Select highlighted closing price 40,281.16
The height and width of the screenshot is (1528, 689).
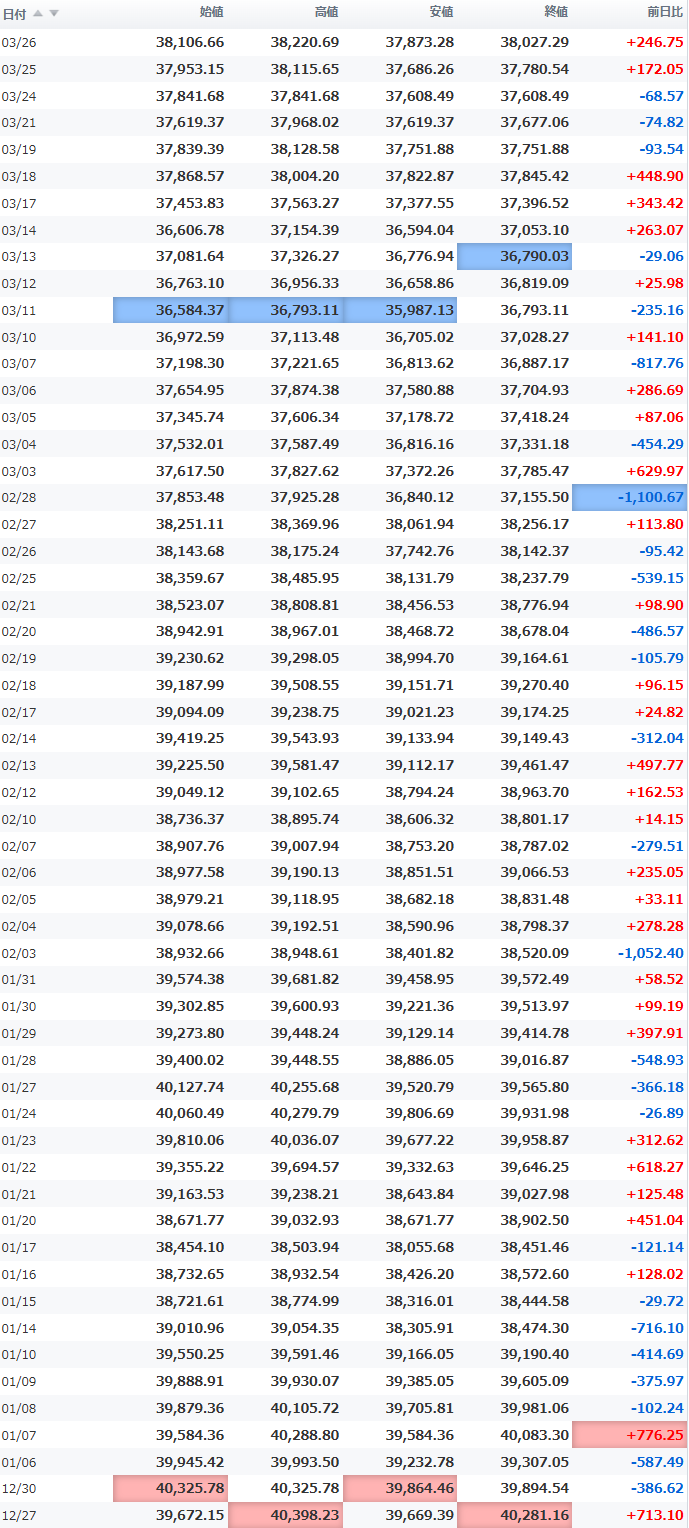(x=515, y=1515)
